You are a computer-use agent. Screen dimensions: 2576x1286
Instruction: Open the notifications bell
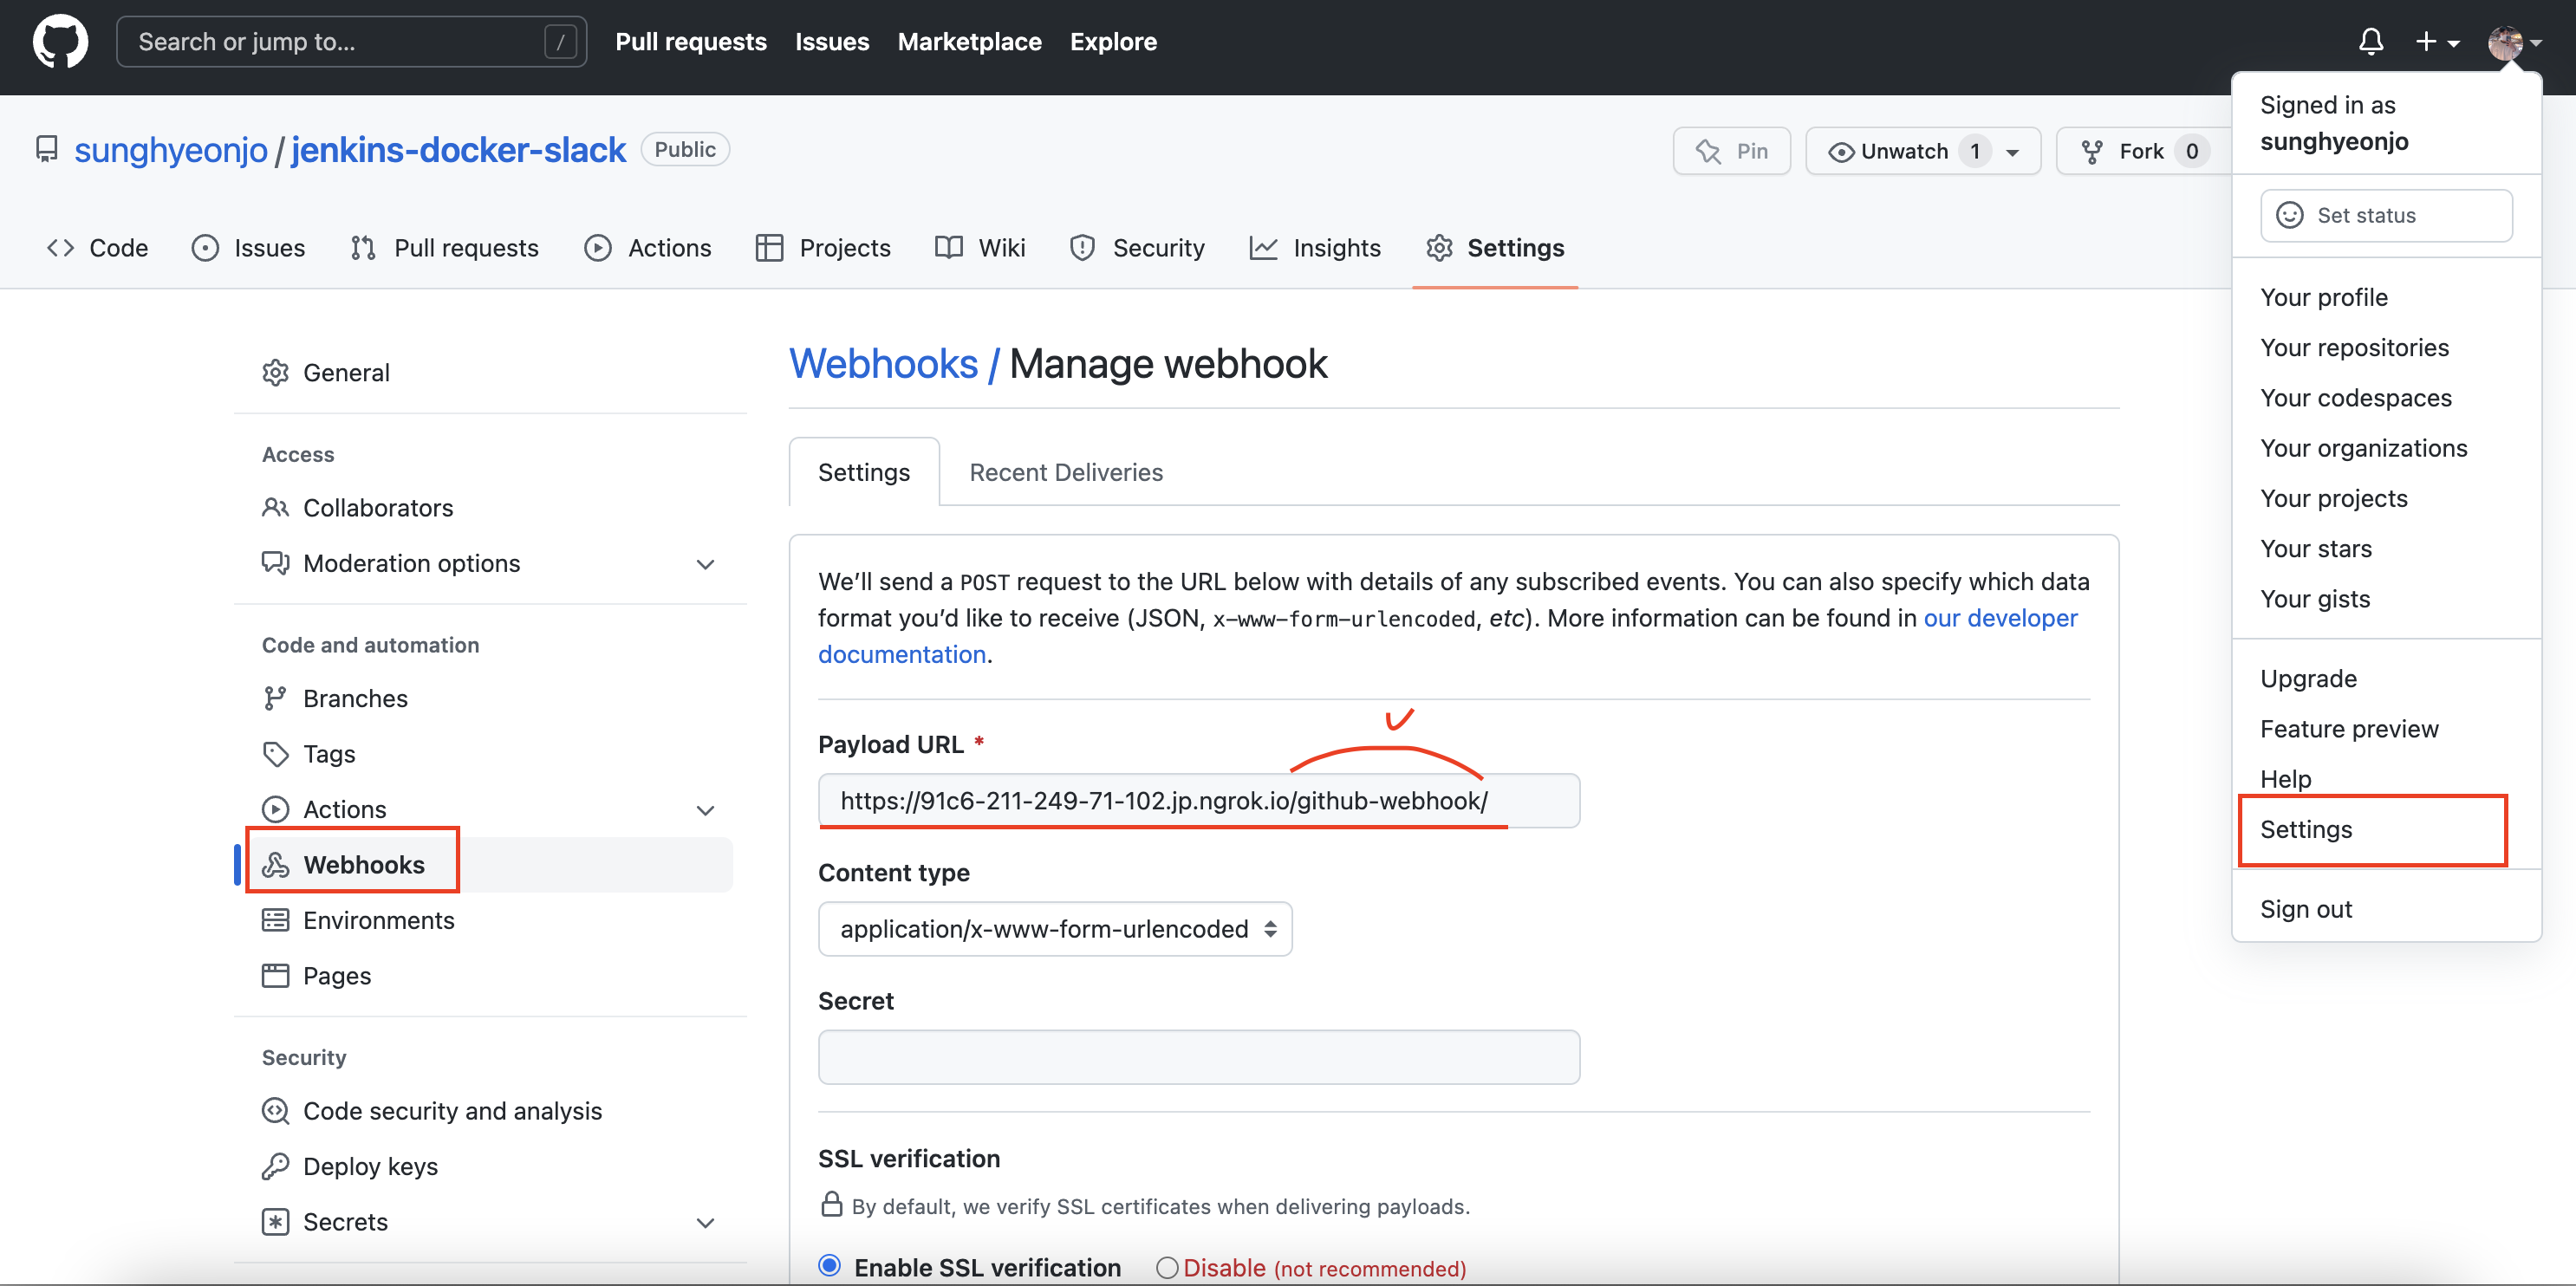coord(2370,42)
